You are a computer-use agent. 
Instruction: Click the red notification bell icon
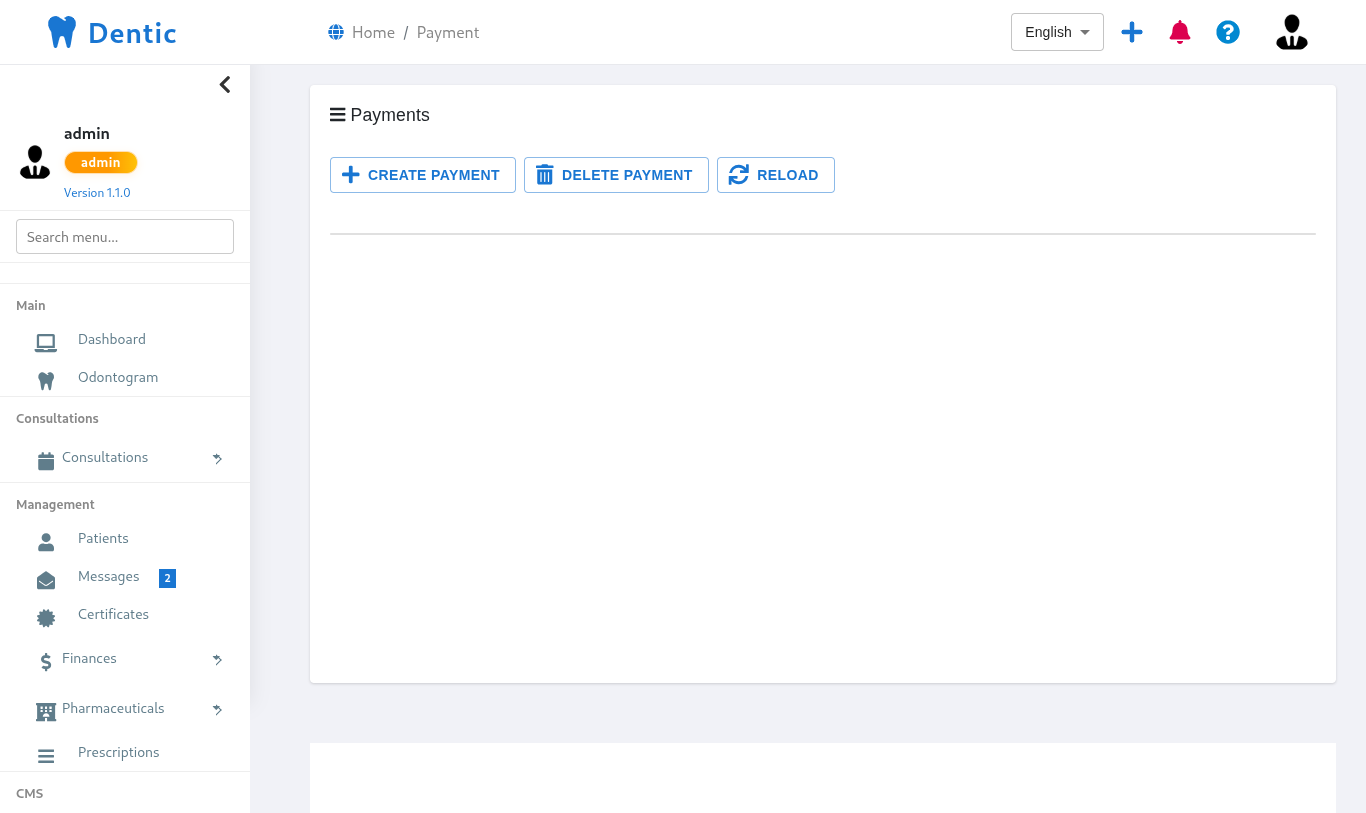(x=1180, y=32)
